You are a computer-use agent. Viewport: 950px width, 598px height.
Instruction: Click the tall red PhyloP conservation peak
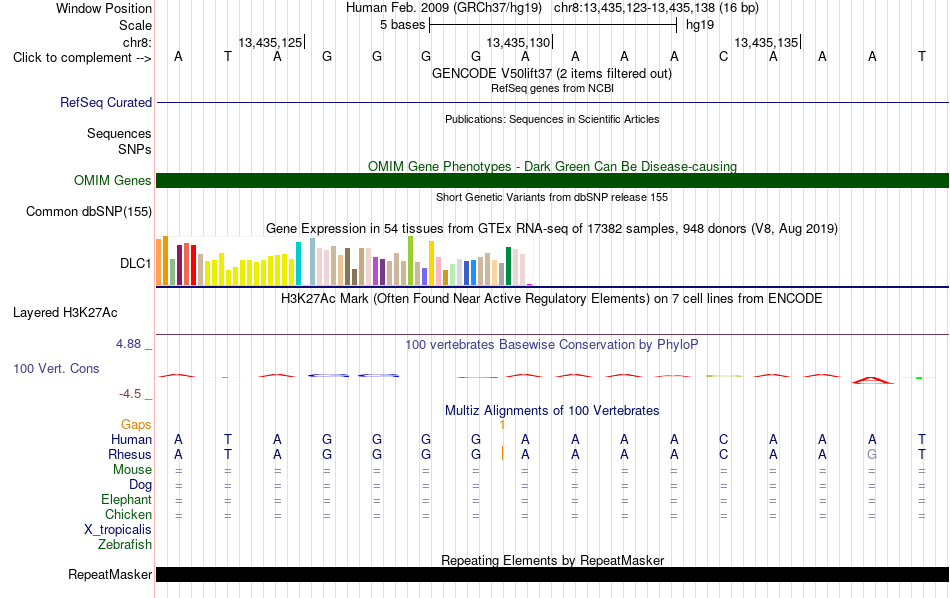872,380
